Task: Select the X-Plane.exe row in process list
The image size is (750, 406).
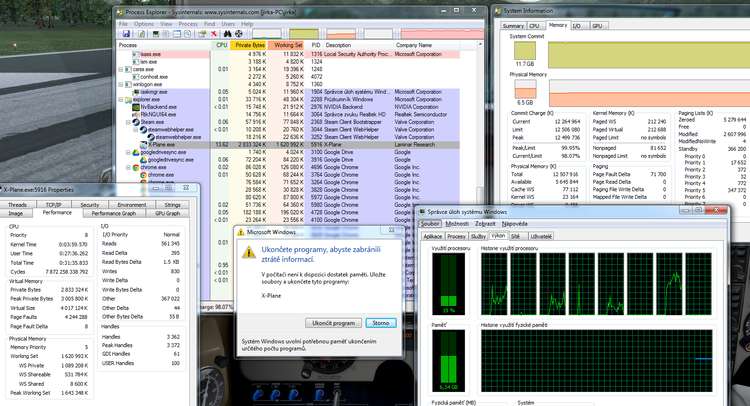Action: click(289, 144)
